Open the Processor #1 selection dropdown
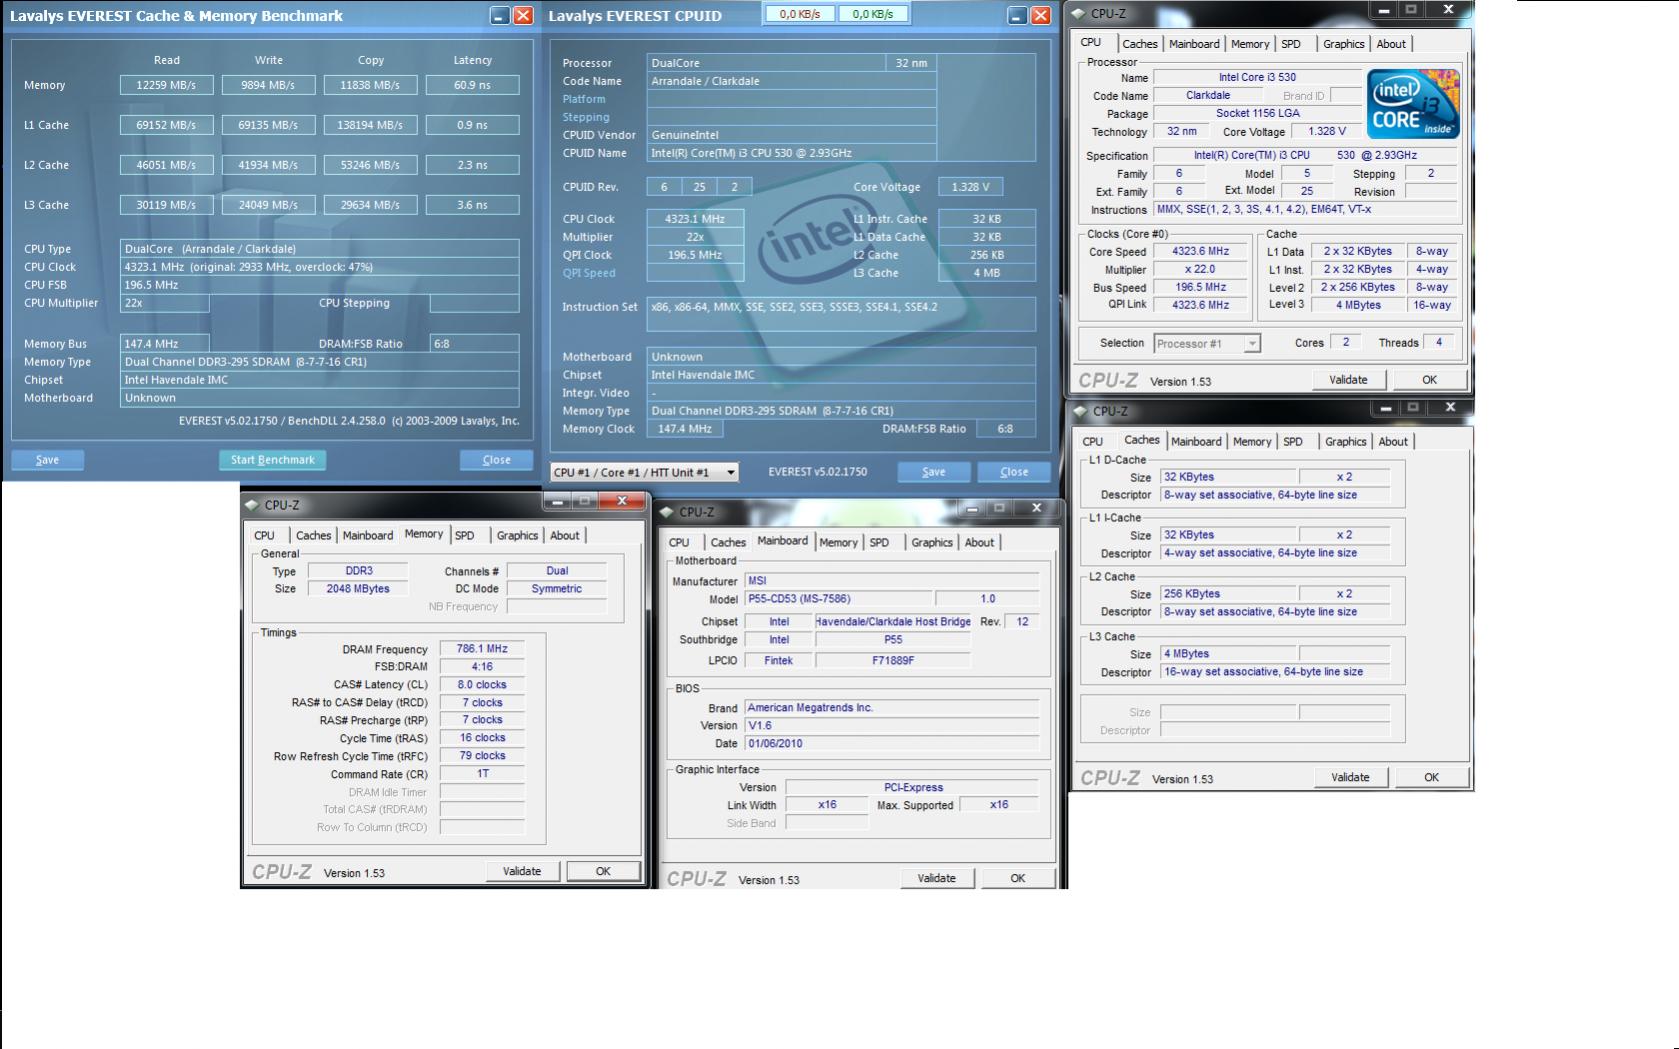This screenshot has height=1049, width=1679. pyautogui.click(x=1251, y=343)
